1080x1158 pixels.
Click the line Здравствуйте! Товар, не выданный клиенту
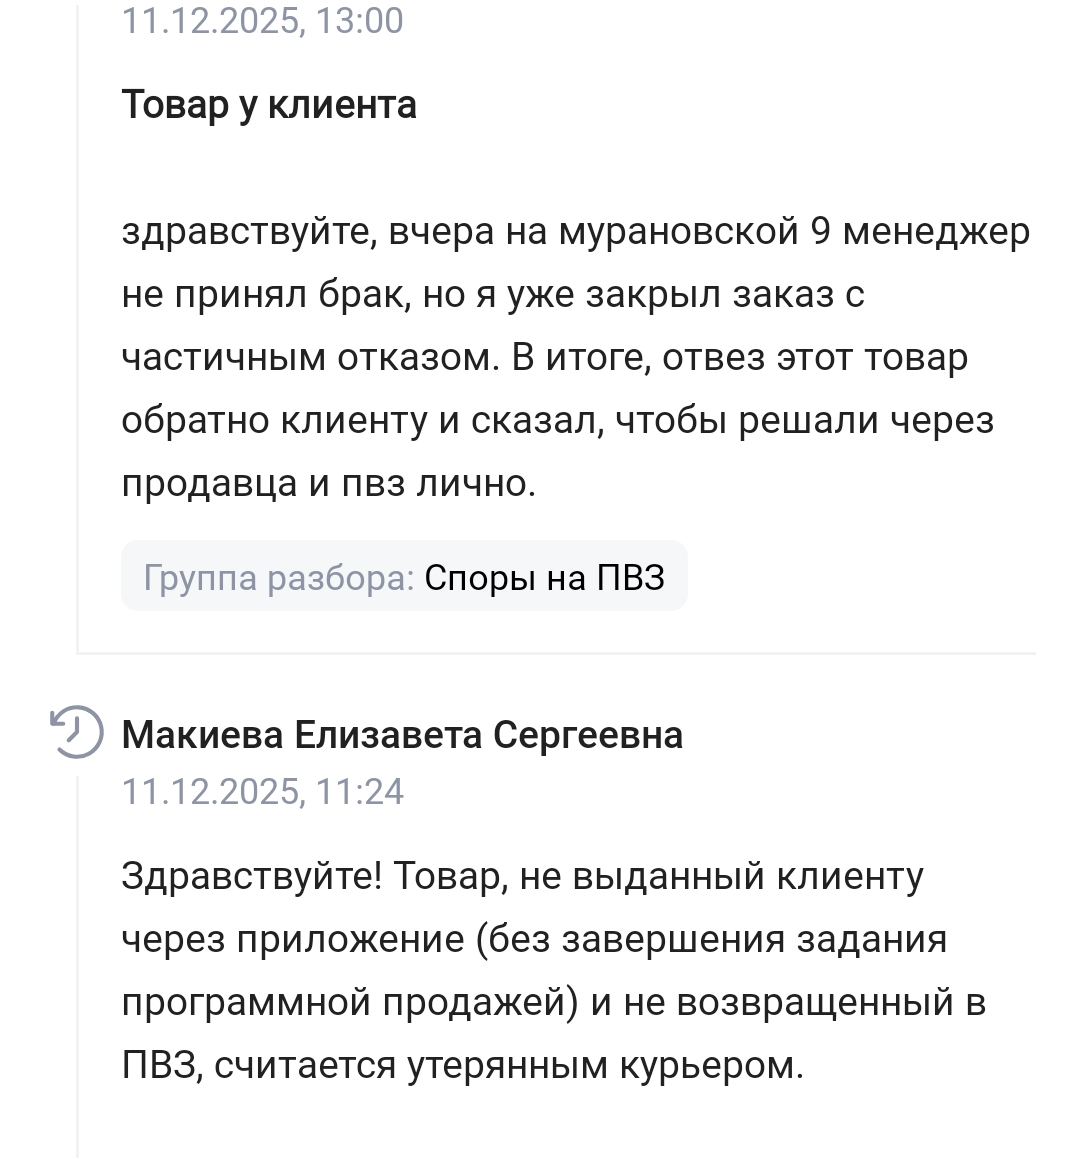point(522,876)
